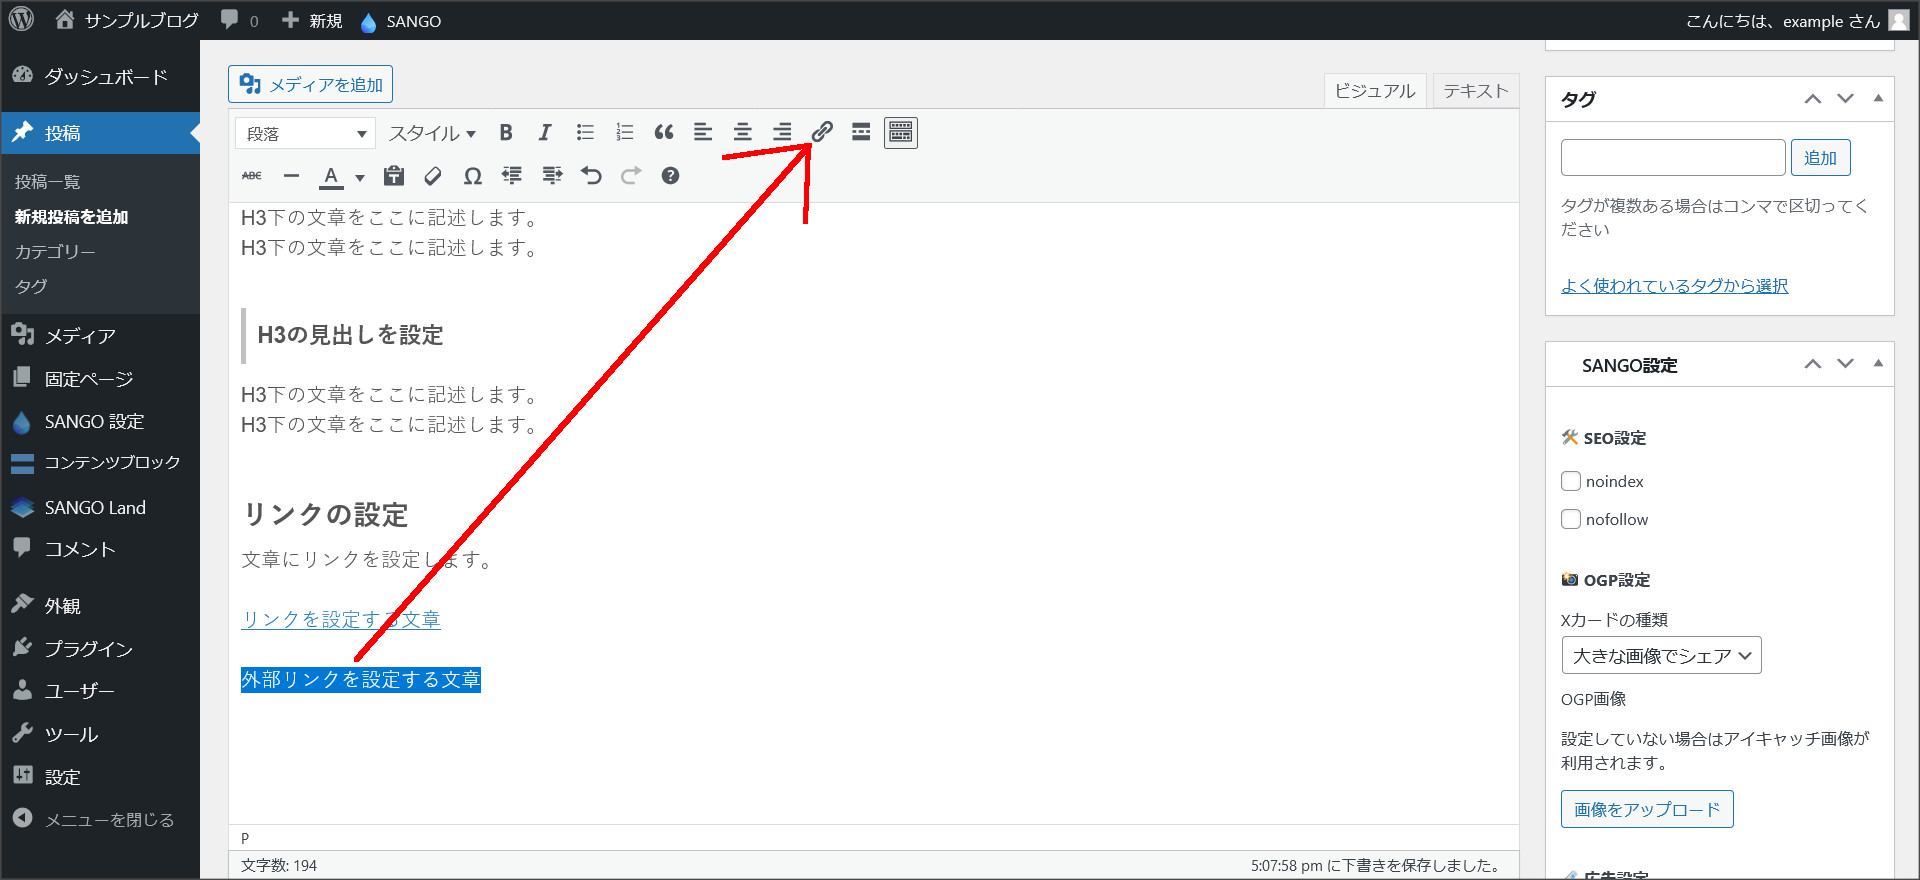This screenshot has width=1920, height=880.
Task: Click the undo arrow icon
Action: [x=591, y=176]
